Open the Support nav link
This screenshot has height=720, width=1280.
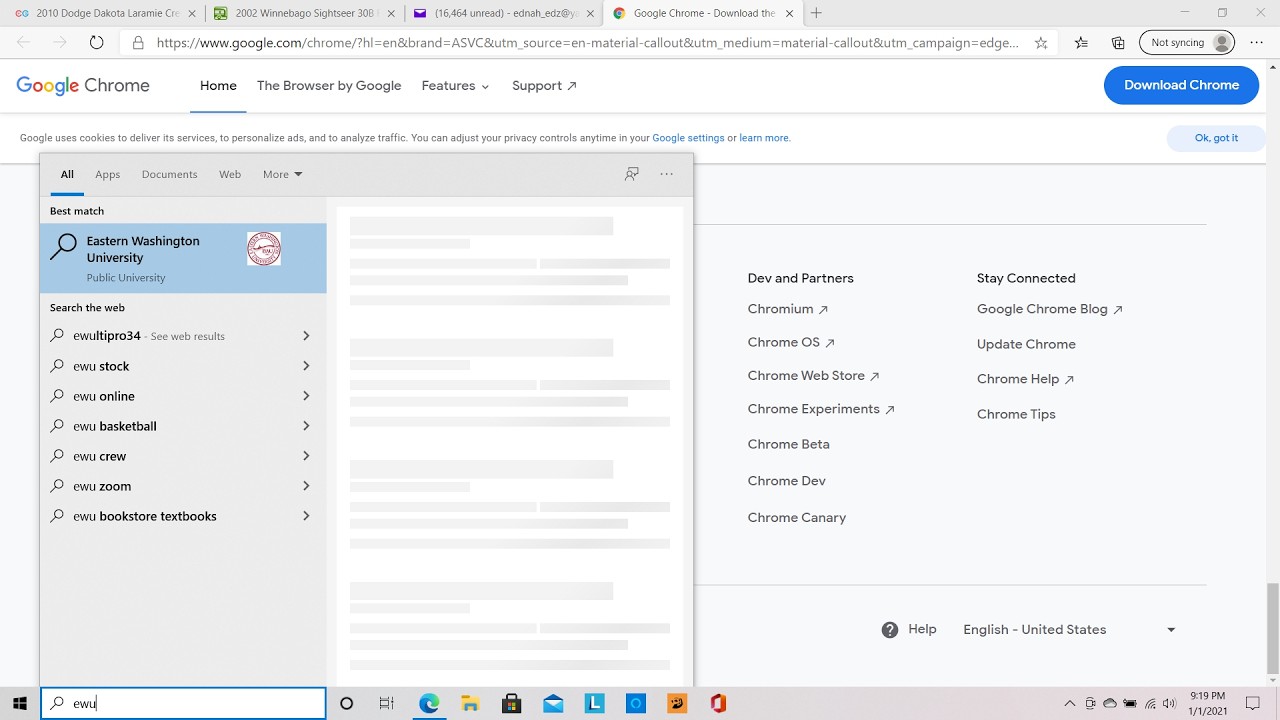(x=544, y=86)
